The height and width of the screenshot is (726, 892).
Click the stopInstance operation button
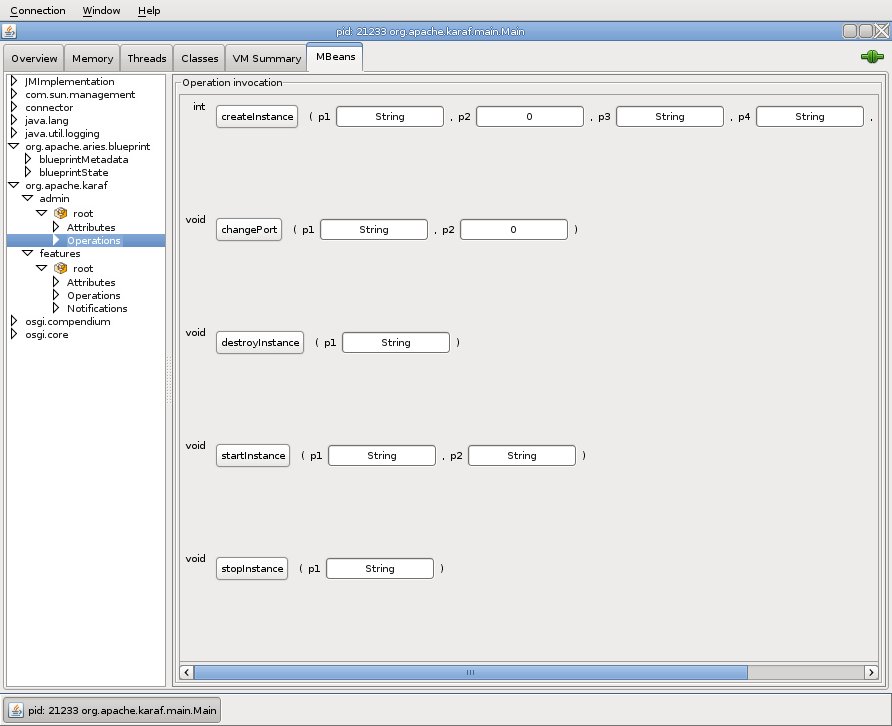coord(251,569)
